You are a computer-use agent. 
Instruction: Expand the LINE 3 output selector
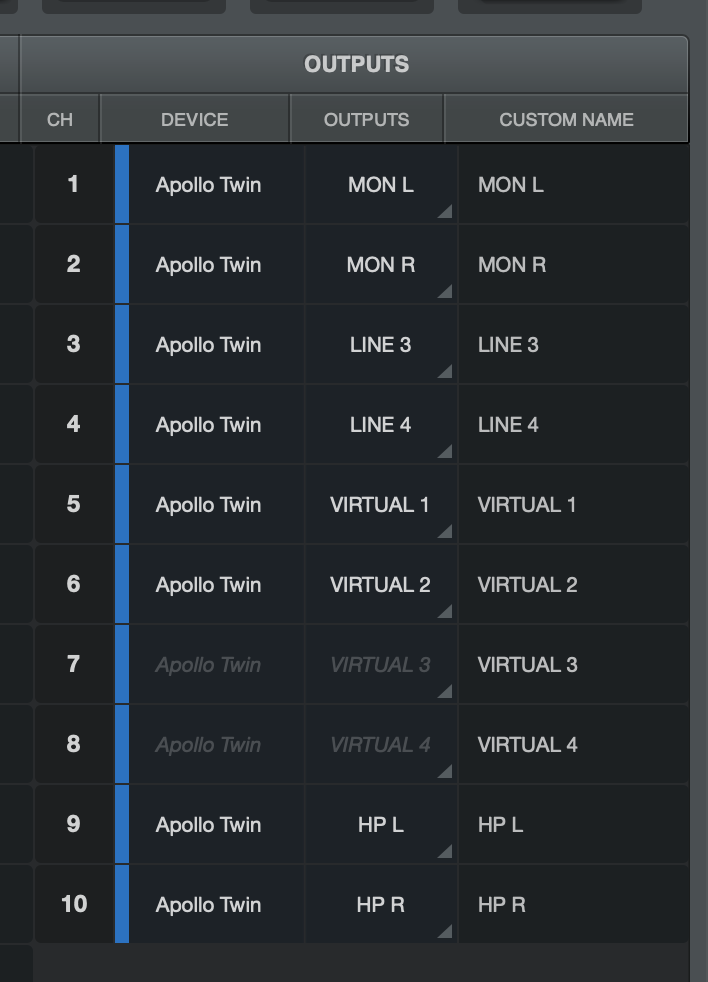click(381, 344)
